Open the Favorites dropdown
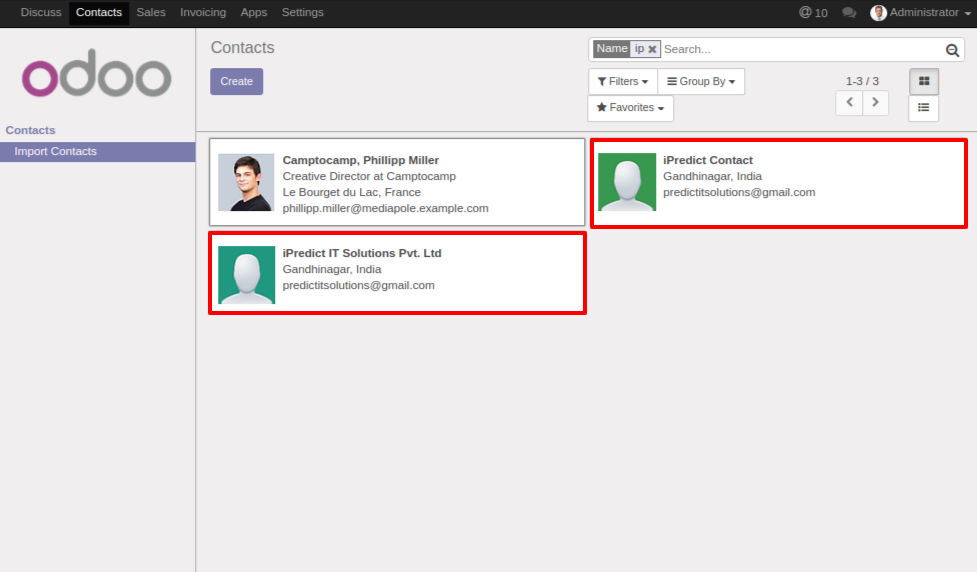 pyautogui.click(x=630, y=107)
